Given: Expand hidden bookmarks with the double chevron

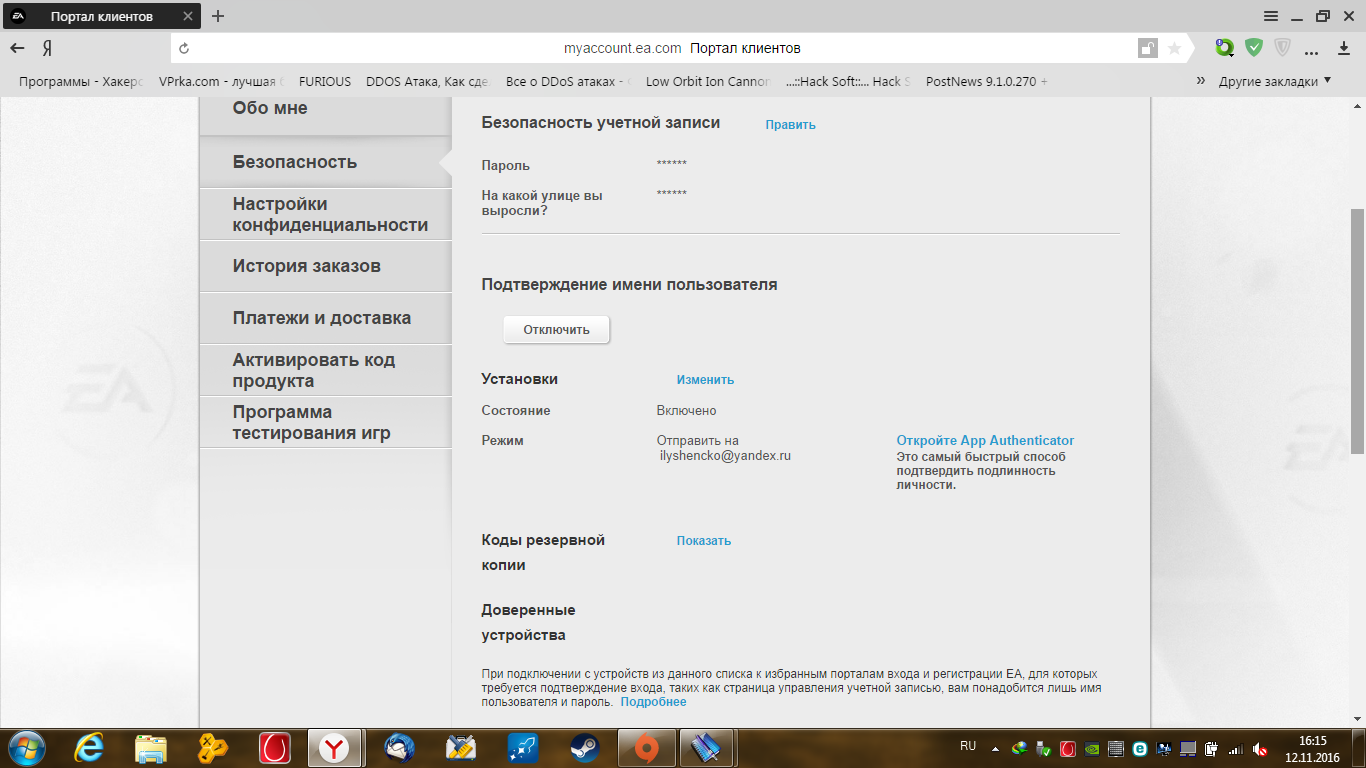Looking at the screenshot, I should coord(1201,81).
